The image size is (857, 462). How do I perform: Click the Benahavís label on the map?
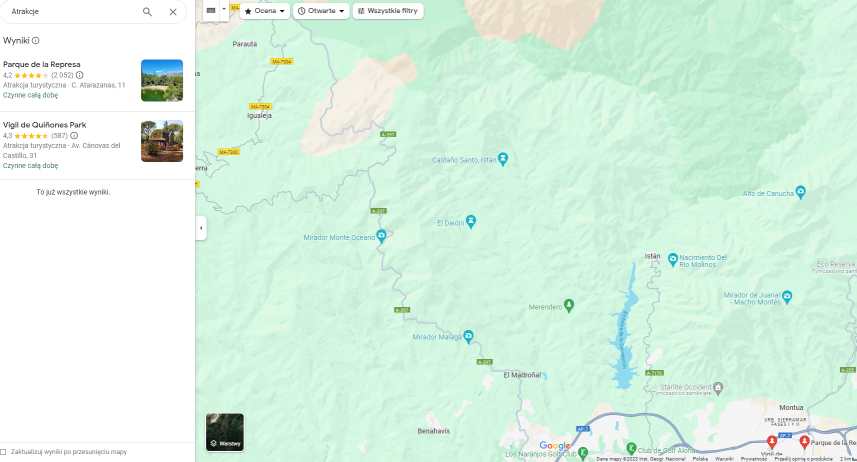click(x=433, y=431)
